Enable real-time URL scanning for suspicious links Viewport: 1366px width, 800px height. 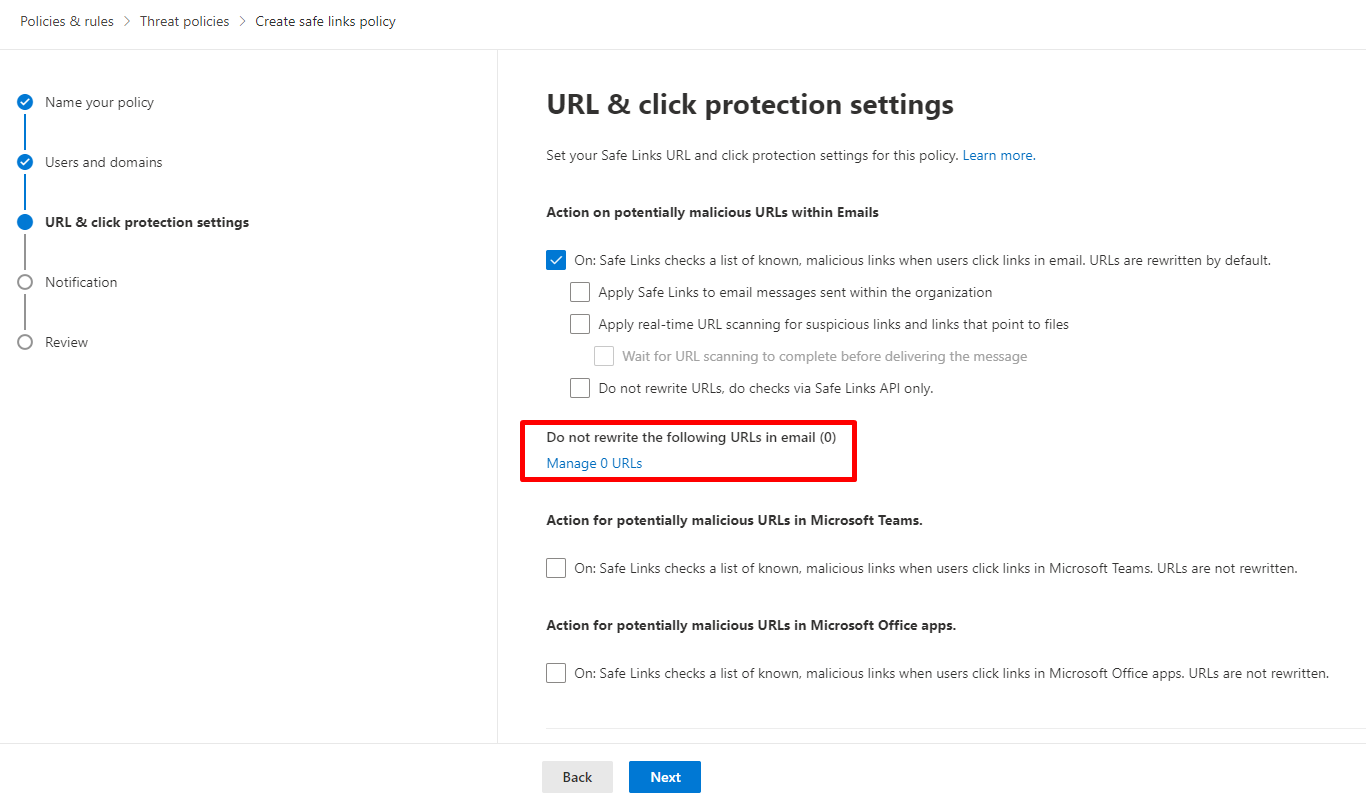click(x=580, y=324)
